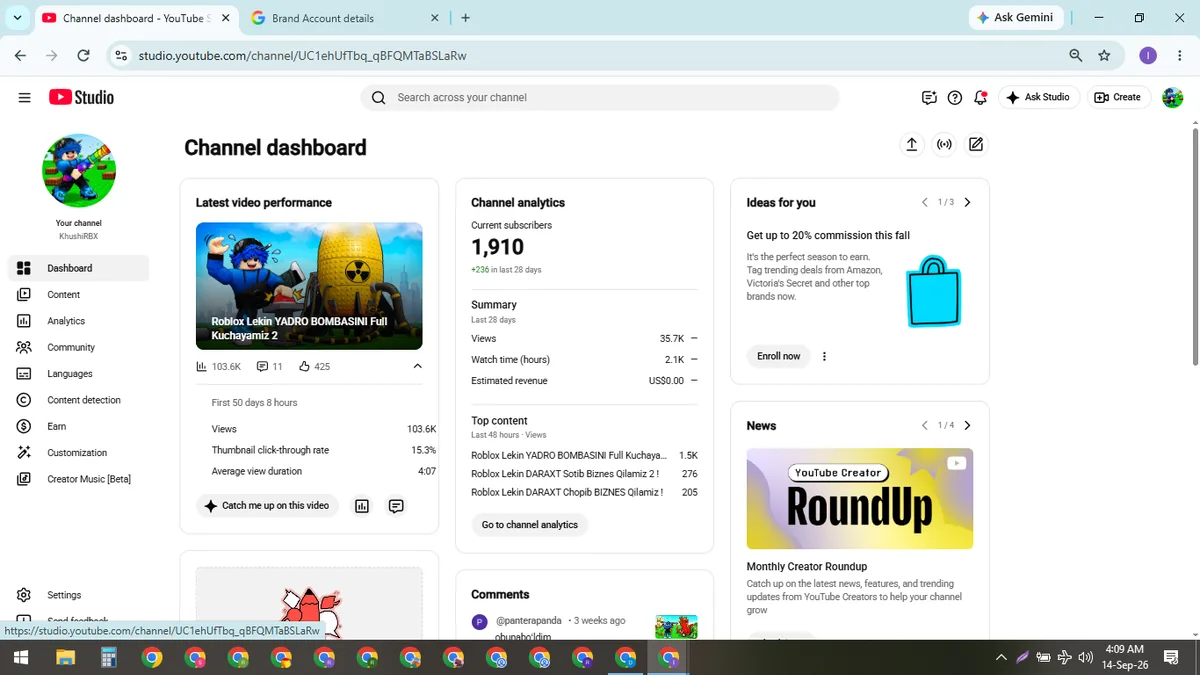Open the comment video thumbnail beside @panterapanda
Image resolution: width=1200 pixels, height=675 pixels.
[x=676, y=626]
